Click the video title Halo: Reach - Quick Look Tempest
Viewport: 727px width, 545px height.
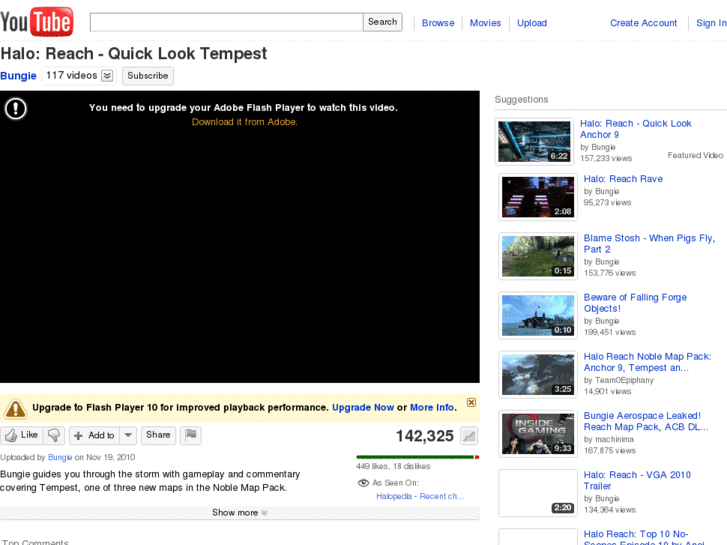pos(134,54)
